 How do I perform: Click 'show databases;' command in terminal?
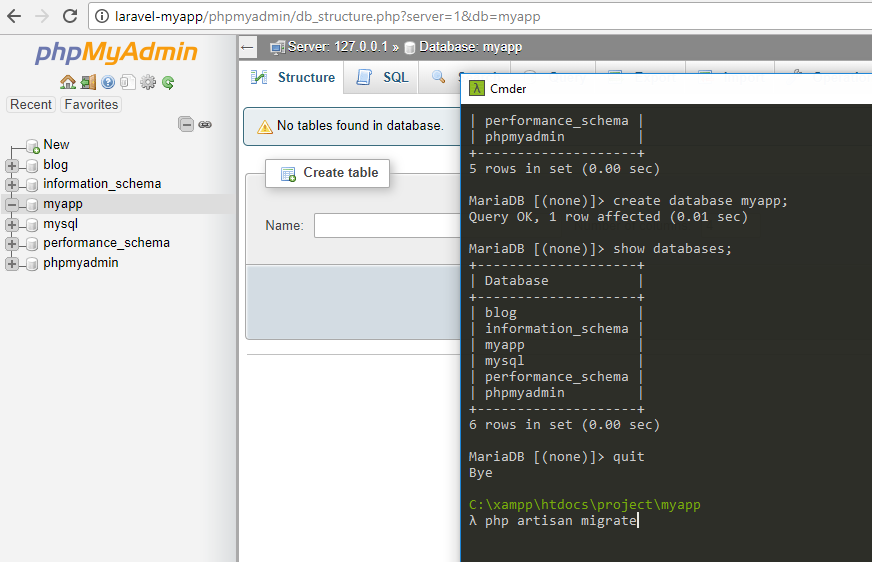(672, 249)
